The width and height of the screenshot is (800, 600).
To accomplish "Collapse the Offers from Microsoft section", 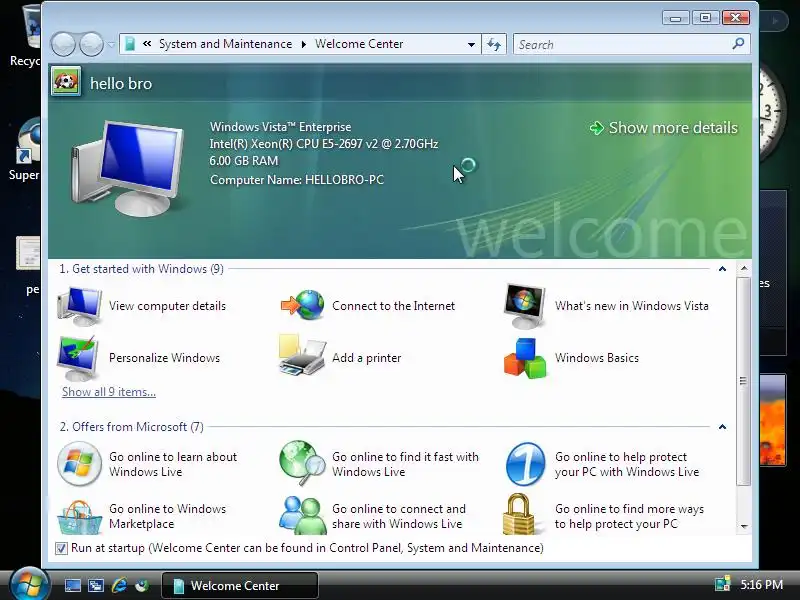I will point(722,427).
